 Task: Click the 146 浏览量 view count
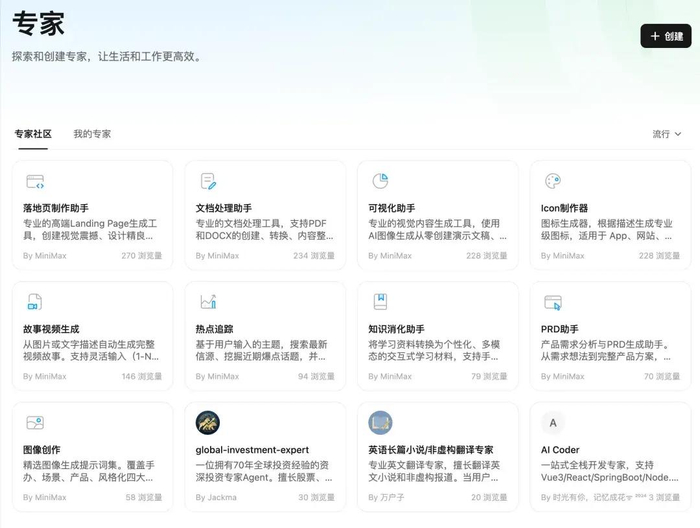pyautogui.click(x=142, y=376)
